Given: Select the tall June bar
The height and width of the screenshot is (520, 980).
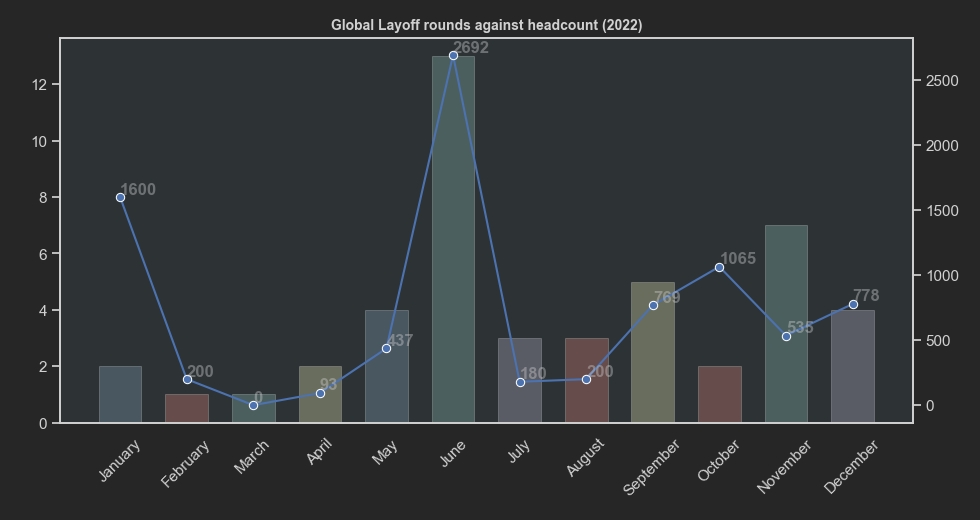Looking at the screenshot, I should (453, 240).
